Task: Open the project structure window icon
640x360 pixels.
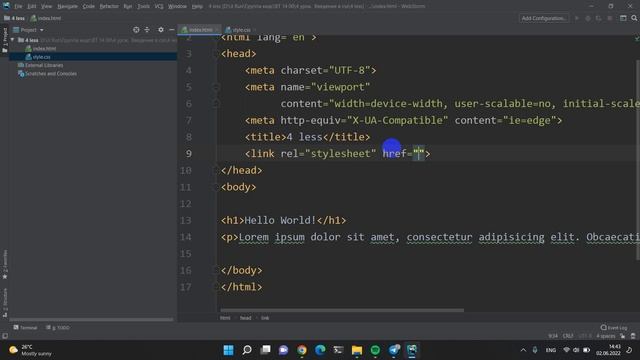Action: 623,18
